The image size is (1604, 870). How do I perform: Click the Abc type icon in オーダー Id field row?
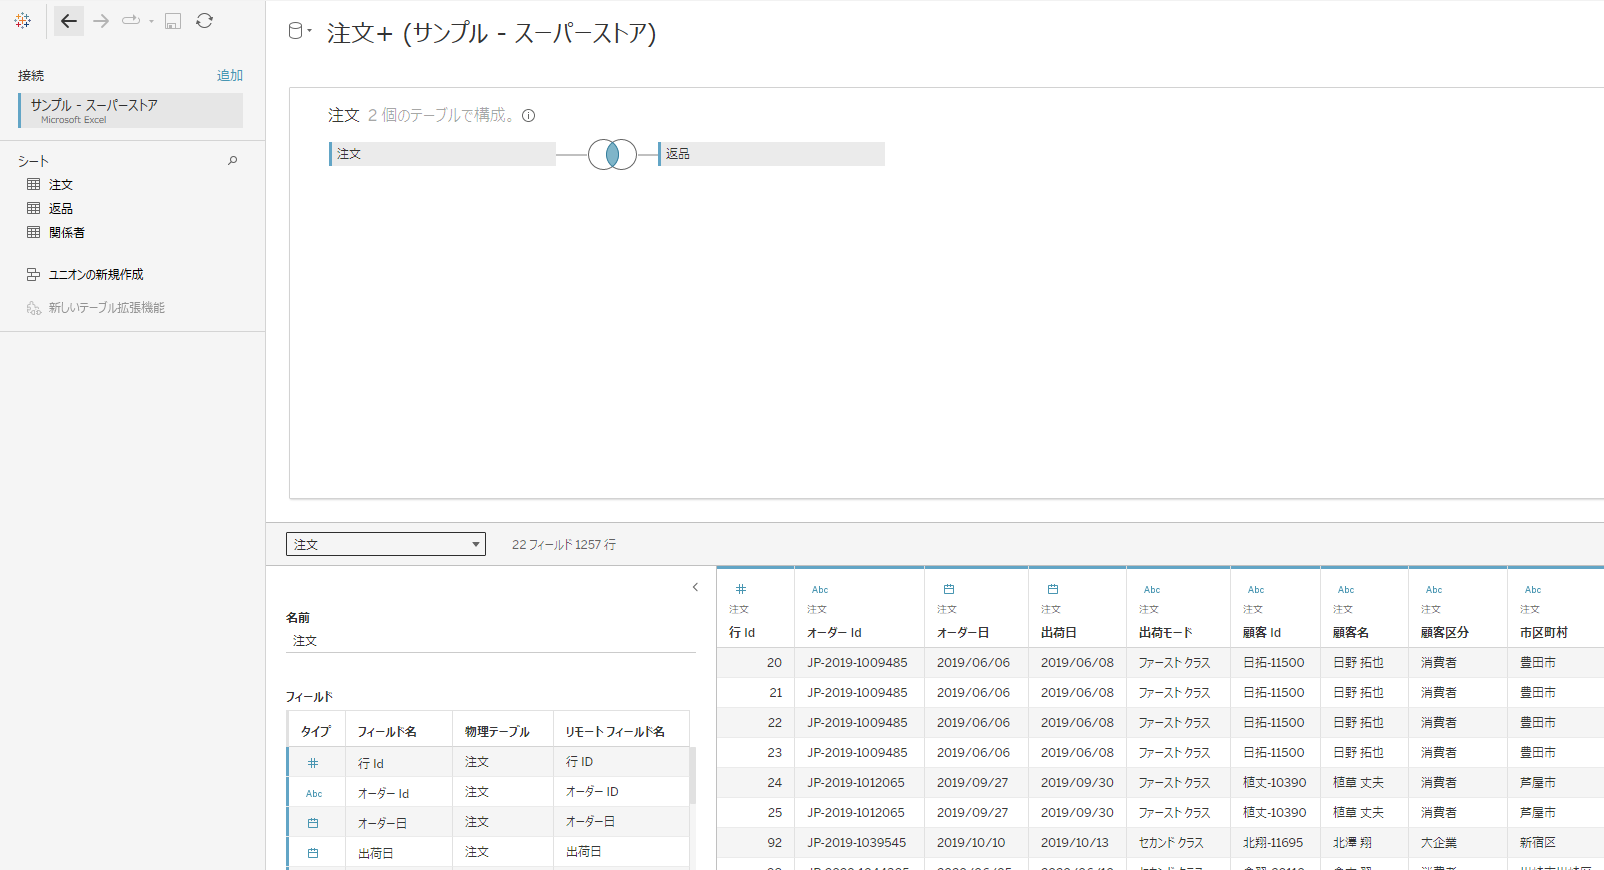tap(314, 794)
